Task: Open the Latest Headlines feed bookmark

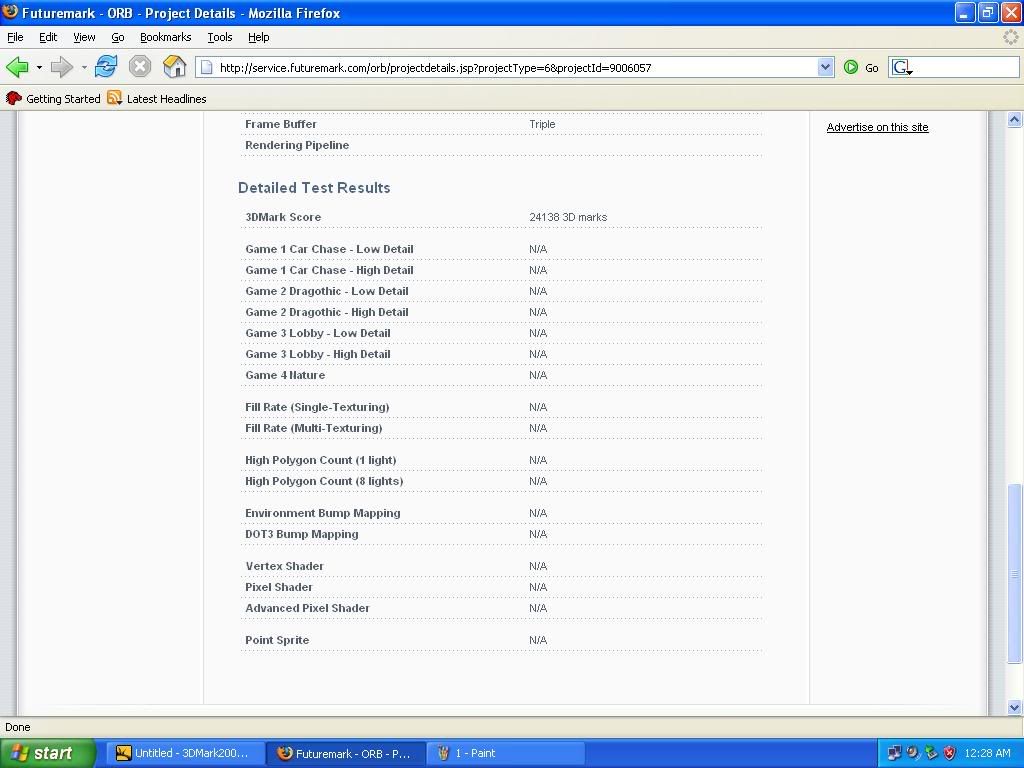Action: click(157, 99)
